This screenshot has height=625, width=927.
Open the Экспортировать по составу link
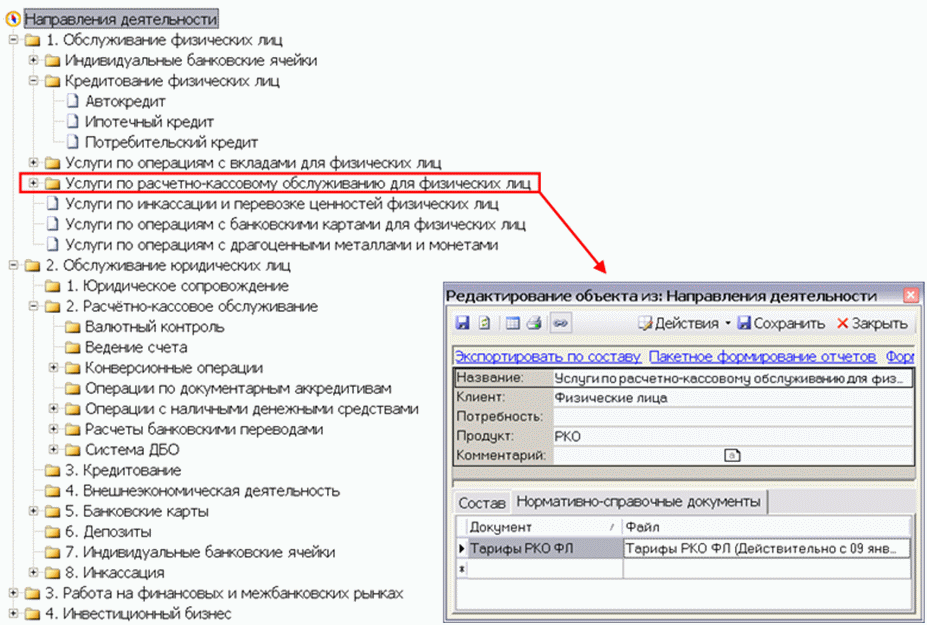pos(546,356)
